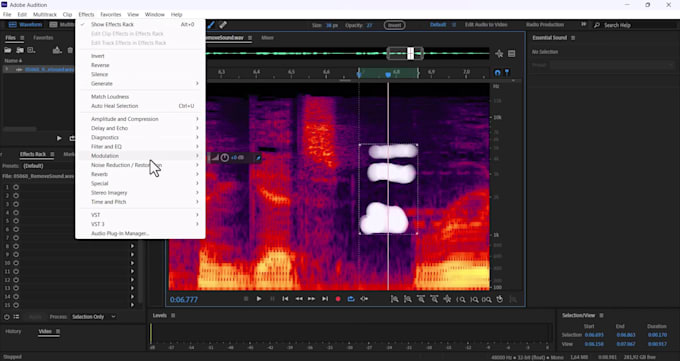
Task: Click Zoom Out (Time) icon
Action: pyautogui.click(x=434, y=299)
